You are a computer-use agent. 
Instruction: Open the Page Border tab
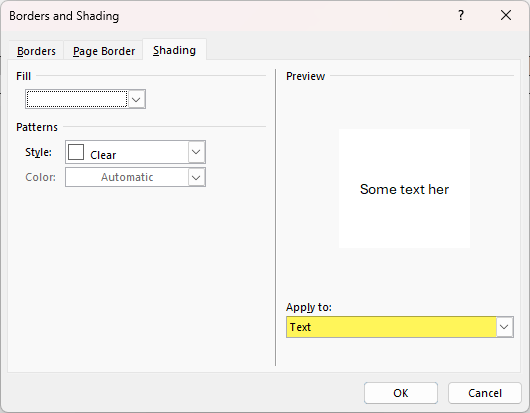104,51
